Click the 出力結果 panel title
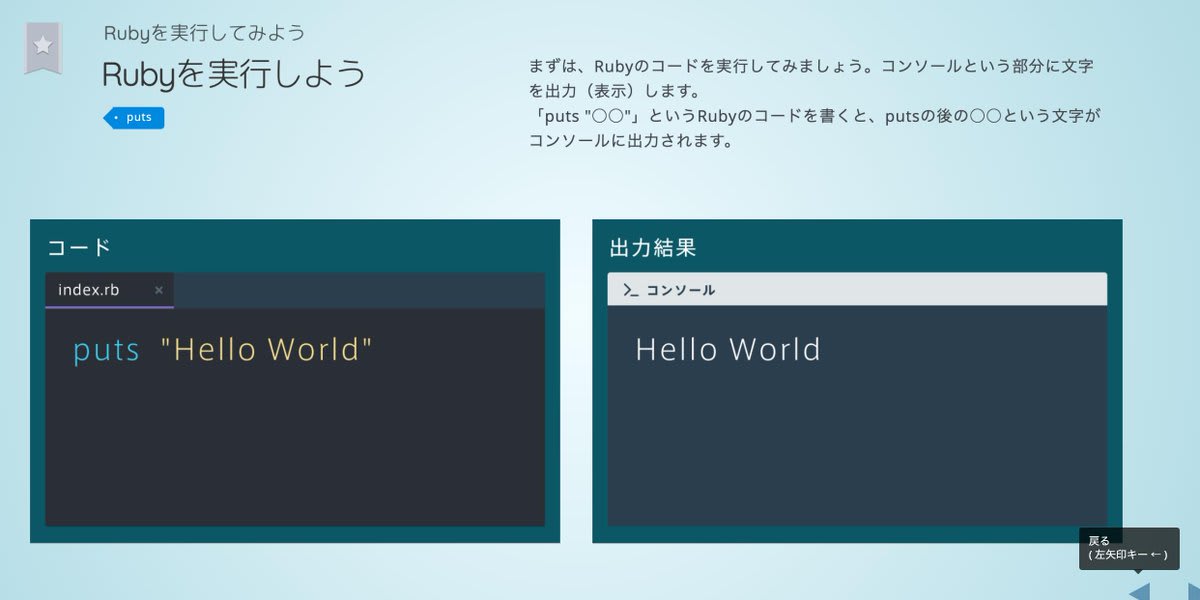The width and height of the screenshot is (1200, 600). (652, 248)
